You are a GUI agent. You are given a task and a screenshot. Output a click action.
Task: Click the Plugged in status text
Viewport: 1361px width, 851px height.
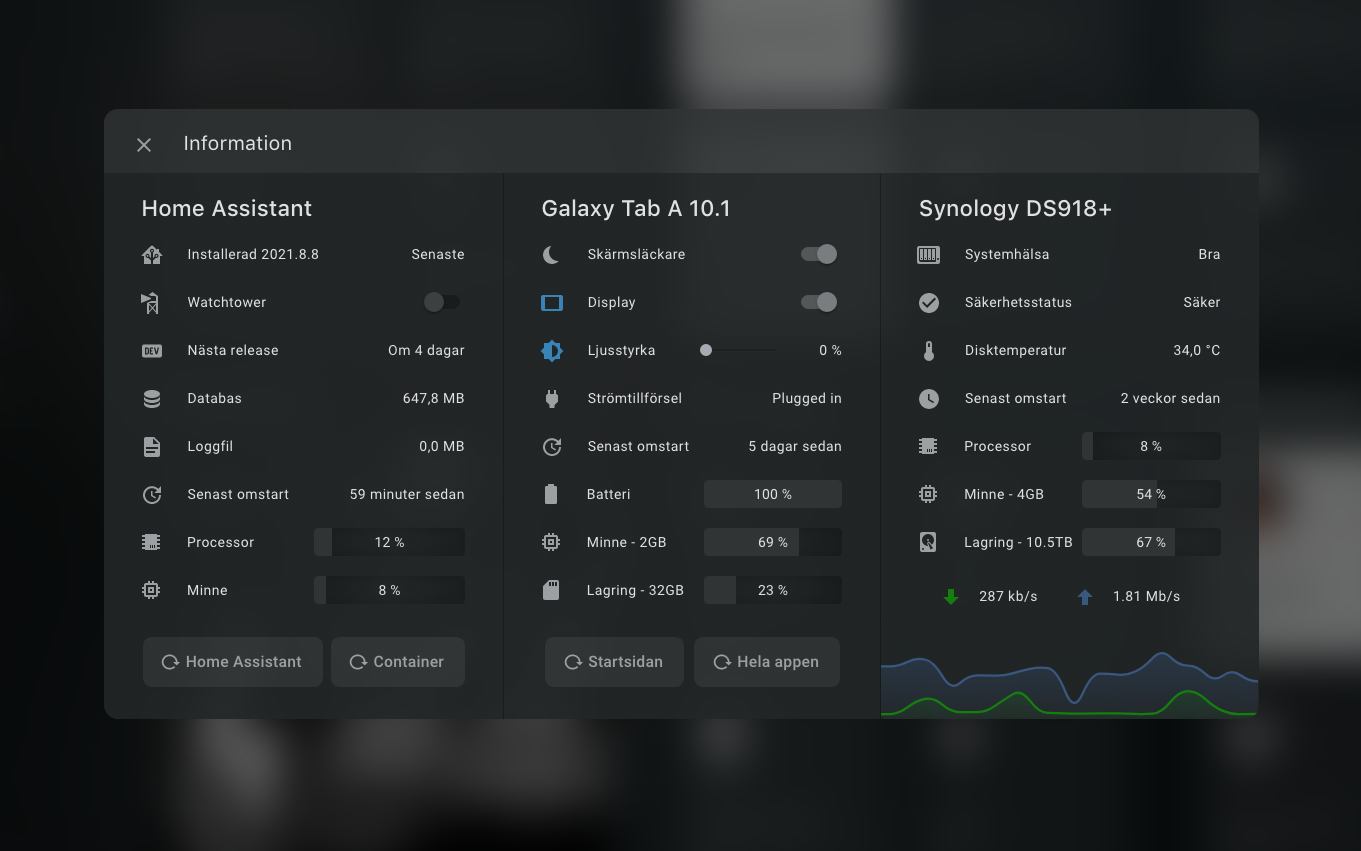(807, 398)
